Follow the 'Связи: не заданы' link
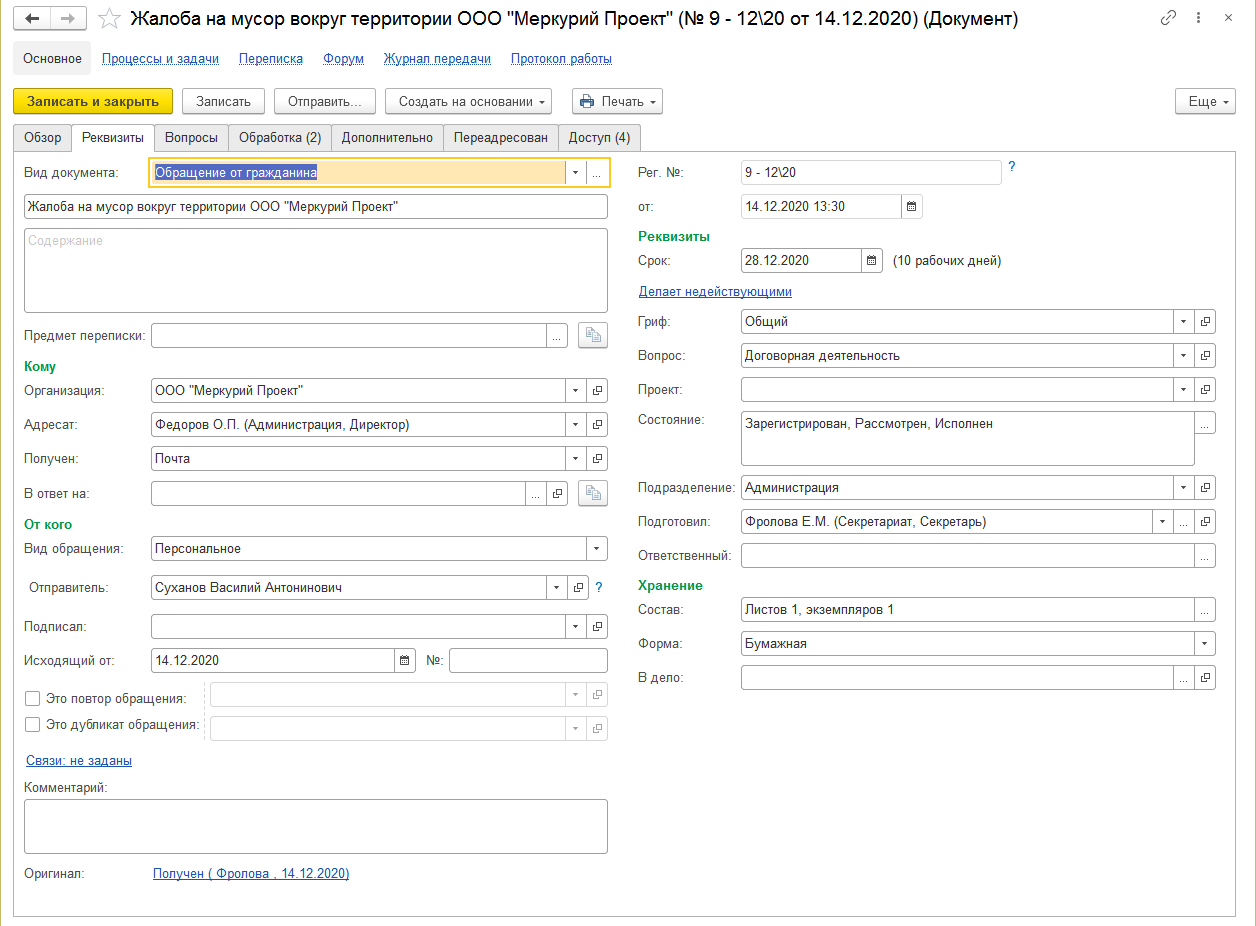 pyautogui.click(x=78, y=761)
